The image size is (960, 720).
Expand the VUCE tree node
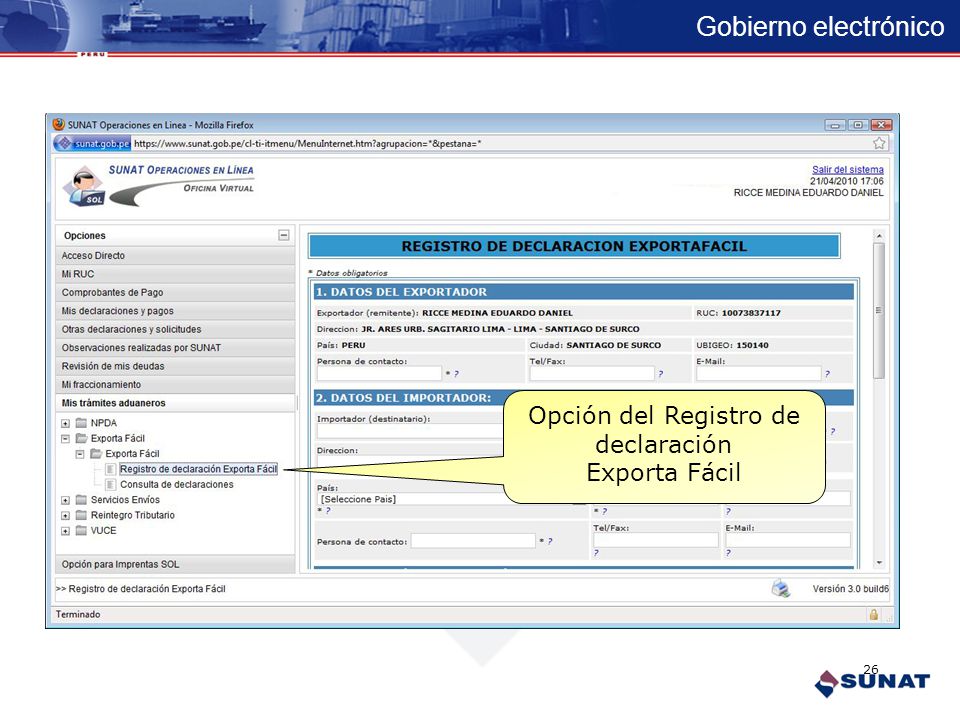coord(66,531)
